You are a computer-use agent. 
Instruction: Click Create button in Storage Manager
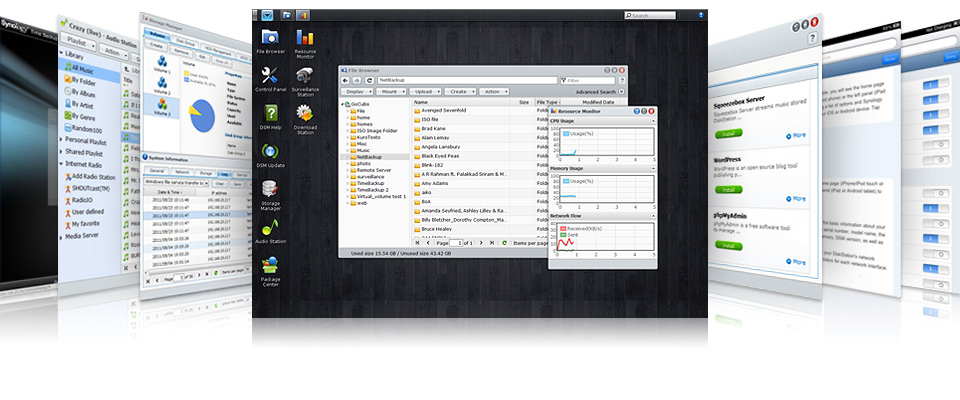pos(157,47)
